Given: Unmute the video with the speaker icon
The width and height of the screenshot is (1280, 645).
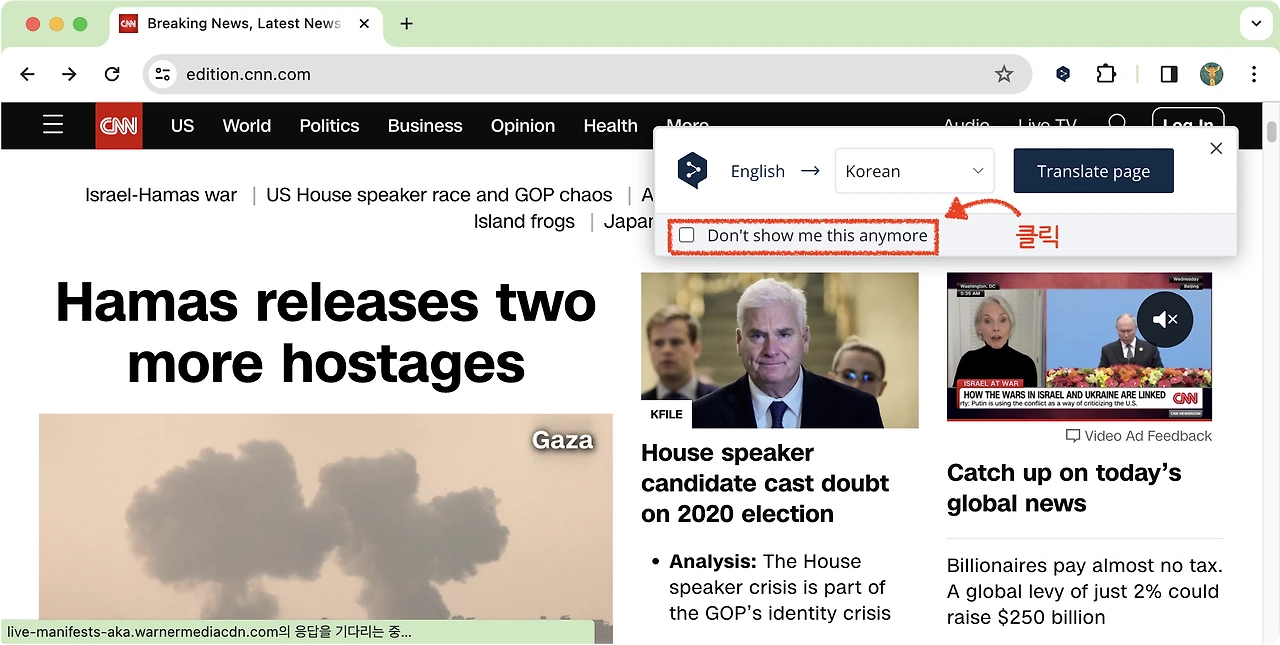Looking at the screenshot, I should (1165, 320).
